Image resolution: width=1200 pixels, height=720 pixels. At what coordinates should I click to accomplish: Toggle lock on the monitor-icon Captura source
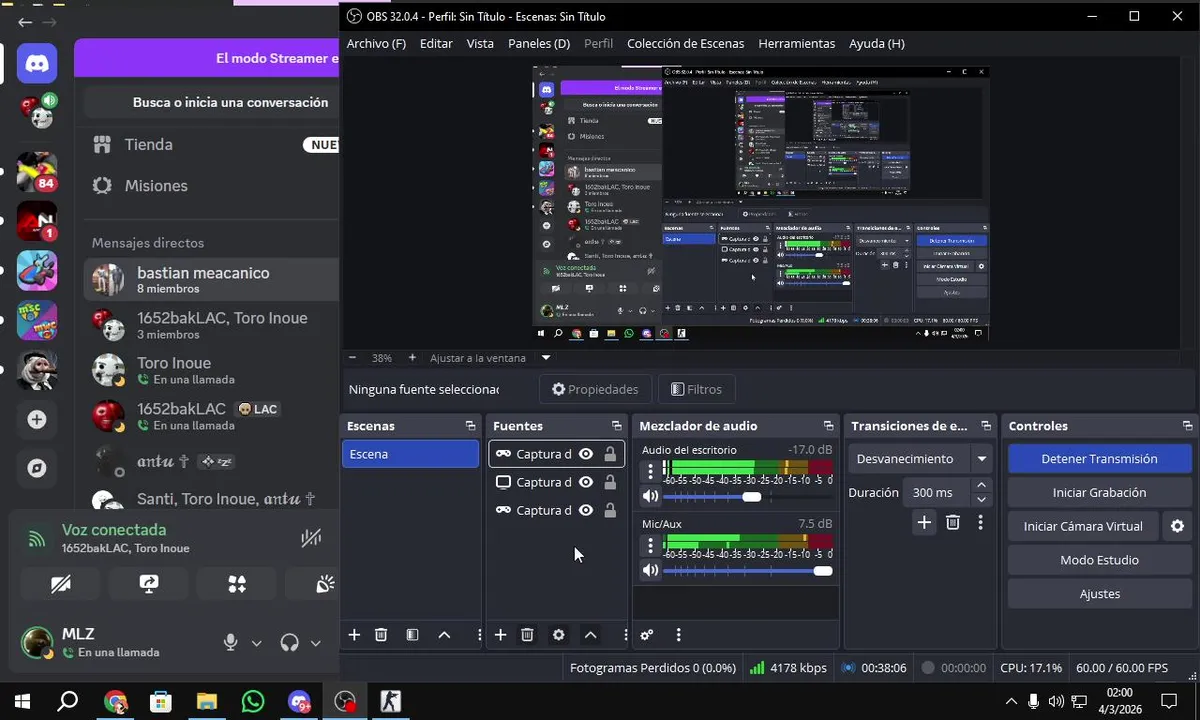(610, 482)
